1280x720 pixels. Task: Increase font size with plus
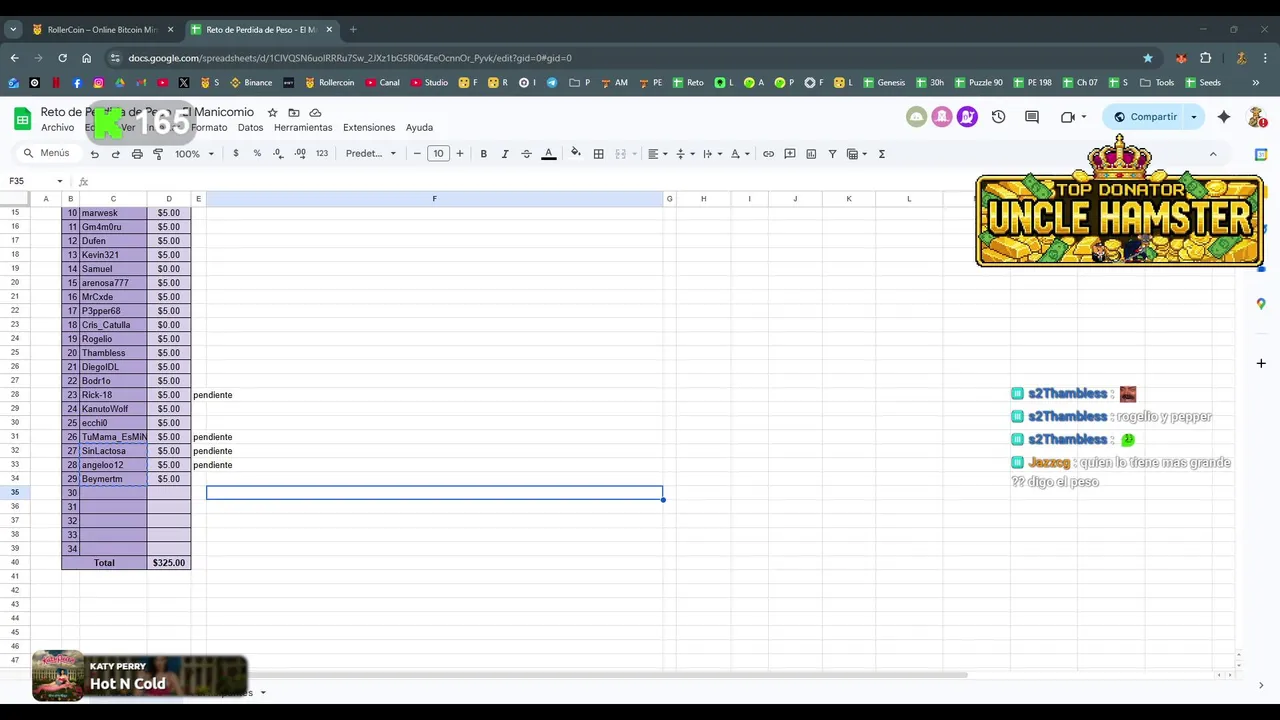(460, 154)
